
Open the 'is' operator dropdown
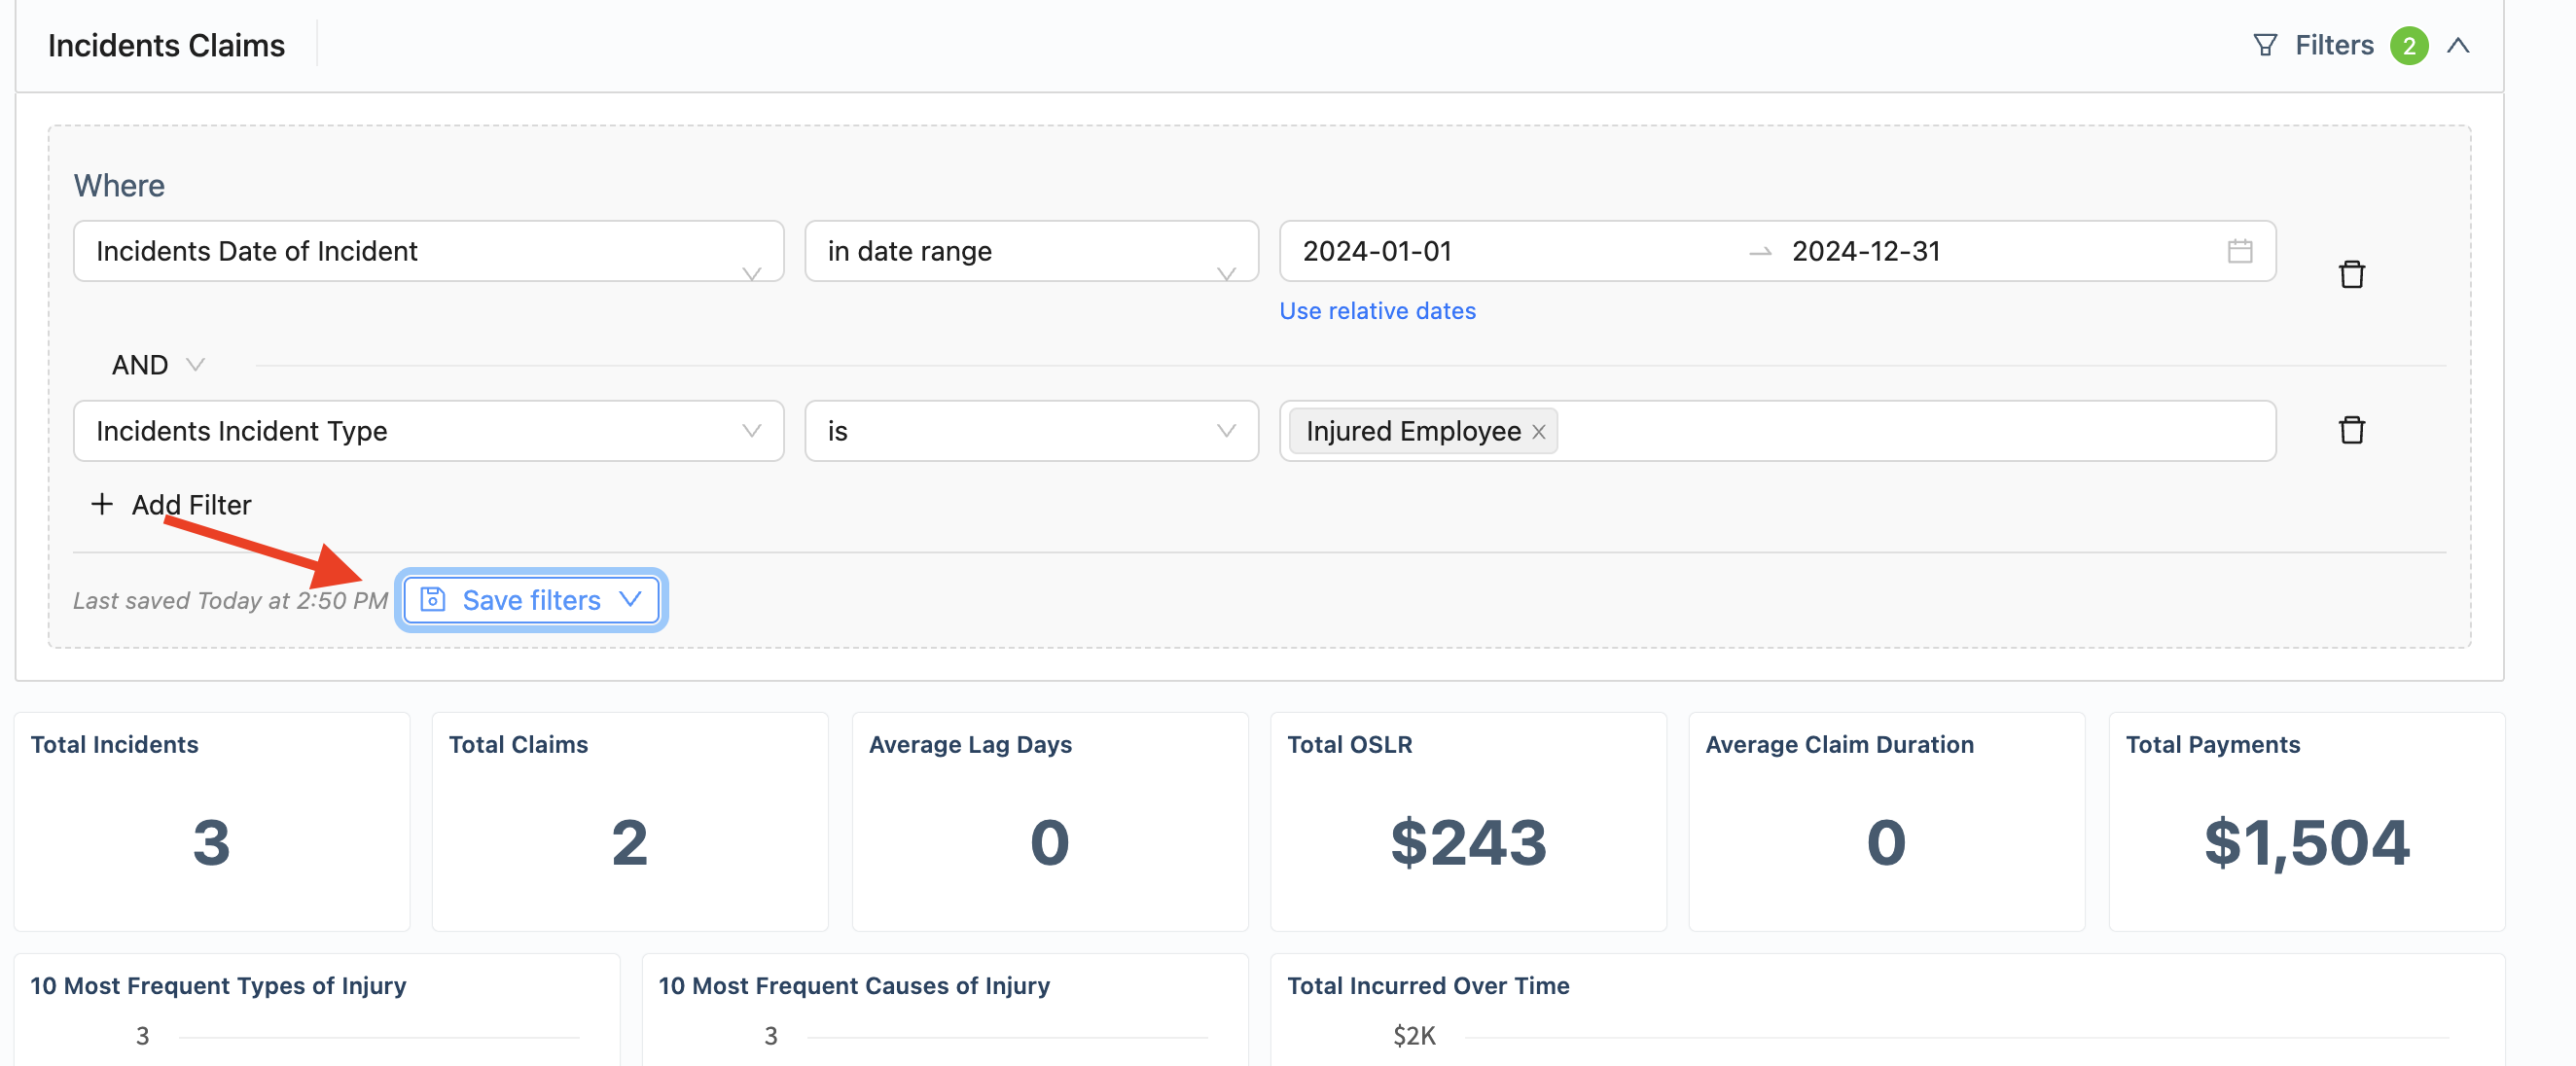coord(1031,431)
